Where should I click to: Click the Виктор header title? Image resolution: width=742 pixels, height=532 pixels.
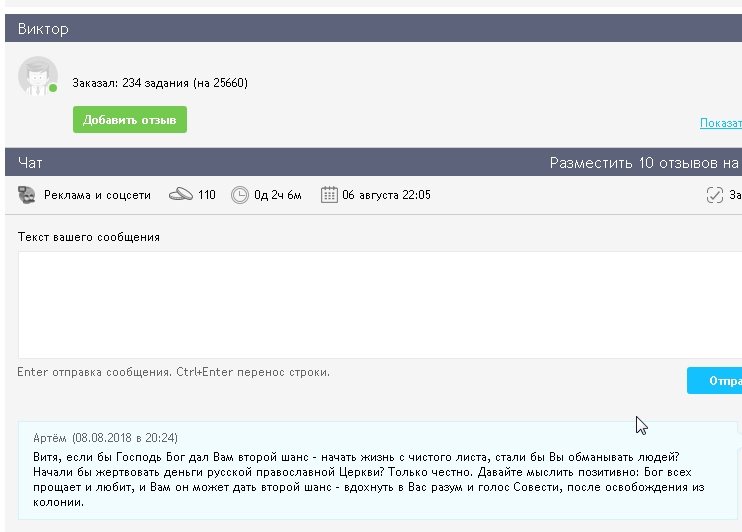coord(43,29)
